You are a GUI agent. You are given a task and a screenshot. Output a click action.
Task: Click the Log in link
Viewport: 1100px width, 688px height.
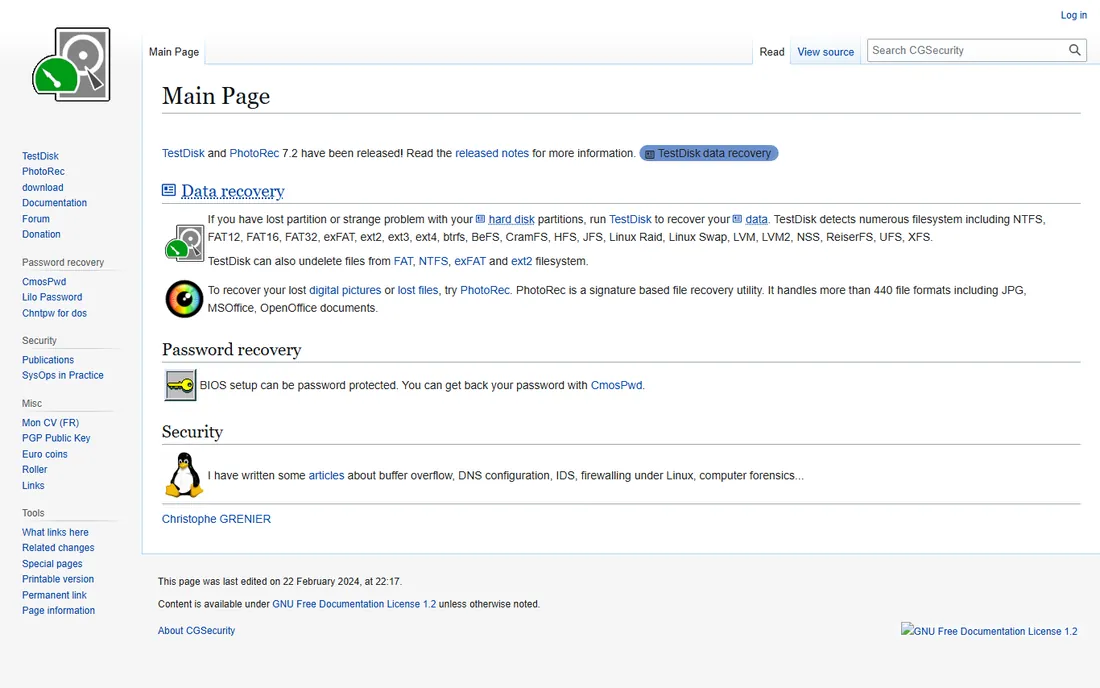(1074, 15)
